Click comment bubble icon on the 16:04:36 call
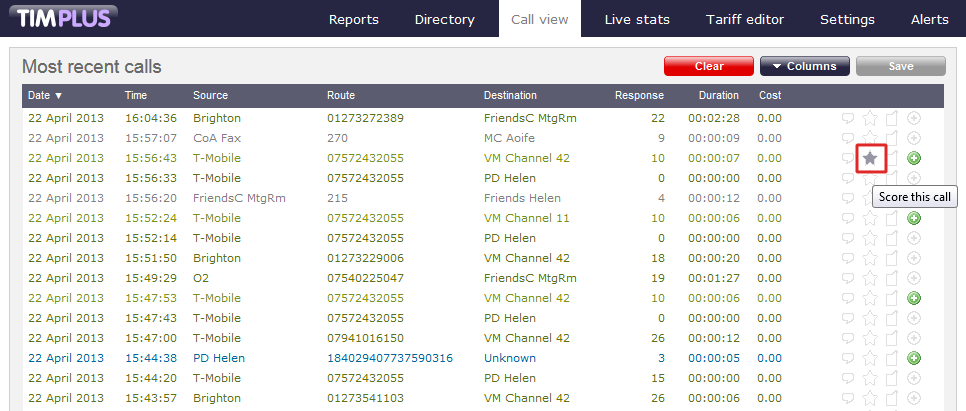The height and width of the screenshot is (411, 966). click(x=848, y=118)
